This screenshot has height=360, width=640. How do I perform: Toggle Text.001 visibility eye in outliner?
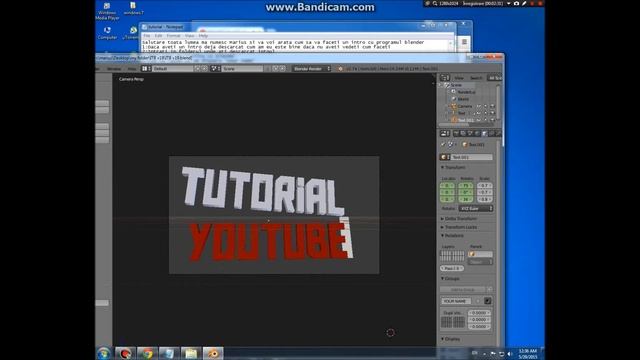coord(479,120)
